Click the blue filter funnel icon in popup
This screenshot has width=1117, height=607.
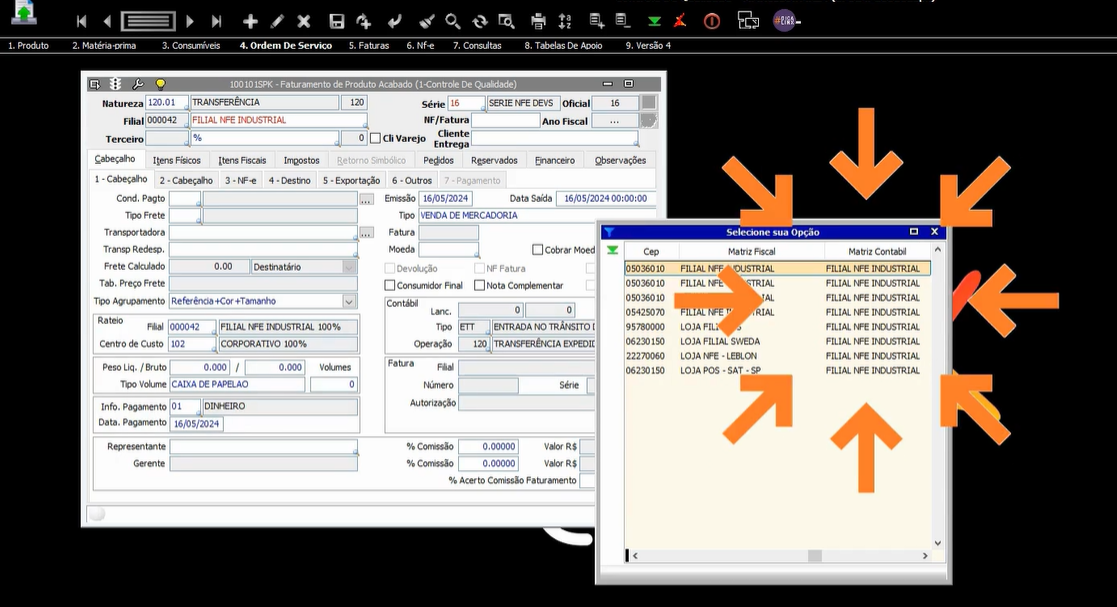[608, 232]
